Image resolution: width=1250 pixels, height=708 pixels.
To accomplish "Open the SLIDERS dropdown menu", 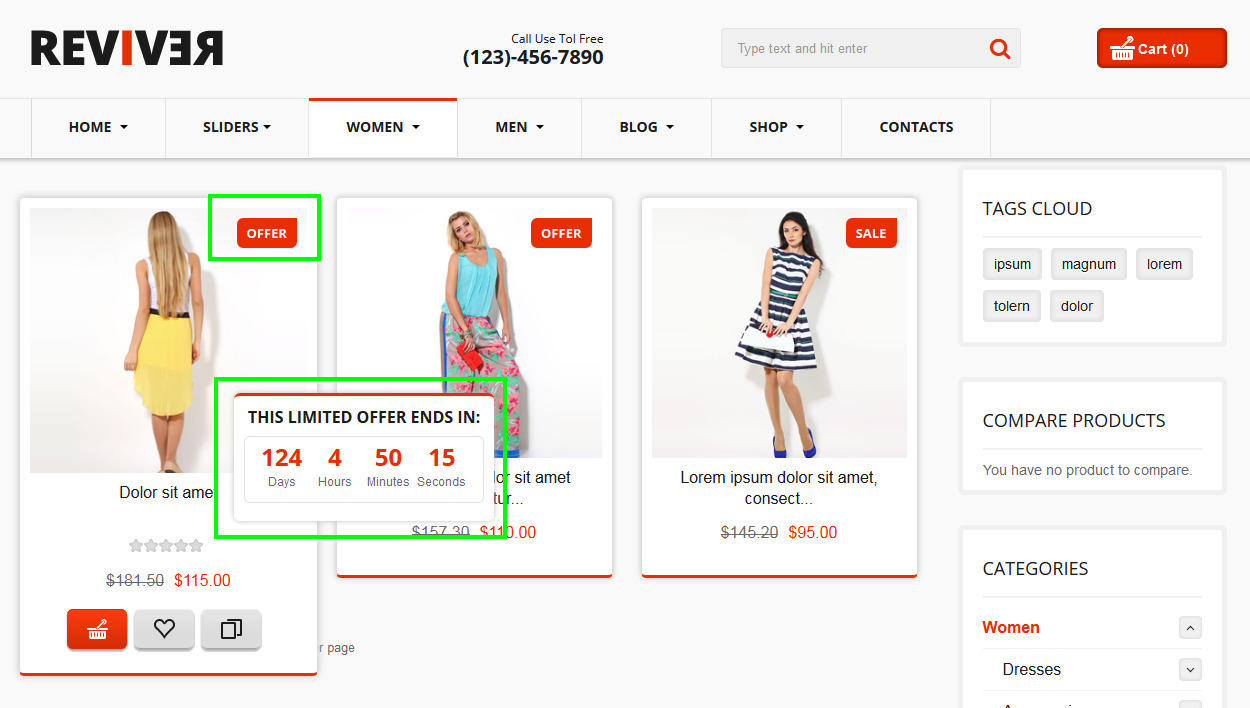I will click(x=237, y=127).
